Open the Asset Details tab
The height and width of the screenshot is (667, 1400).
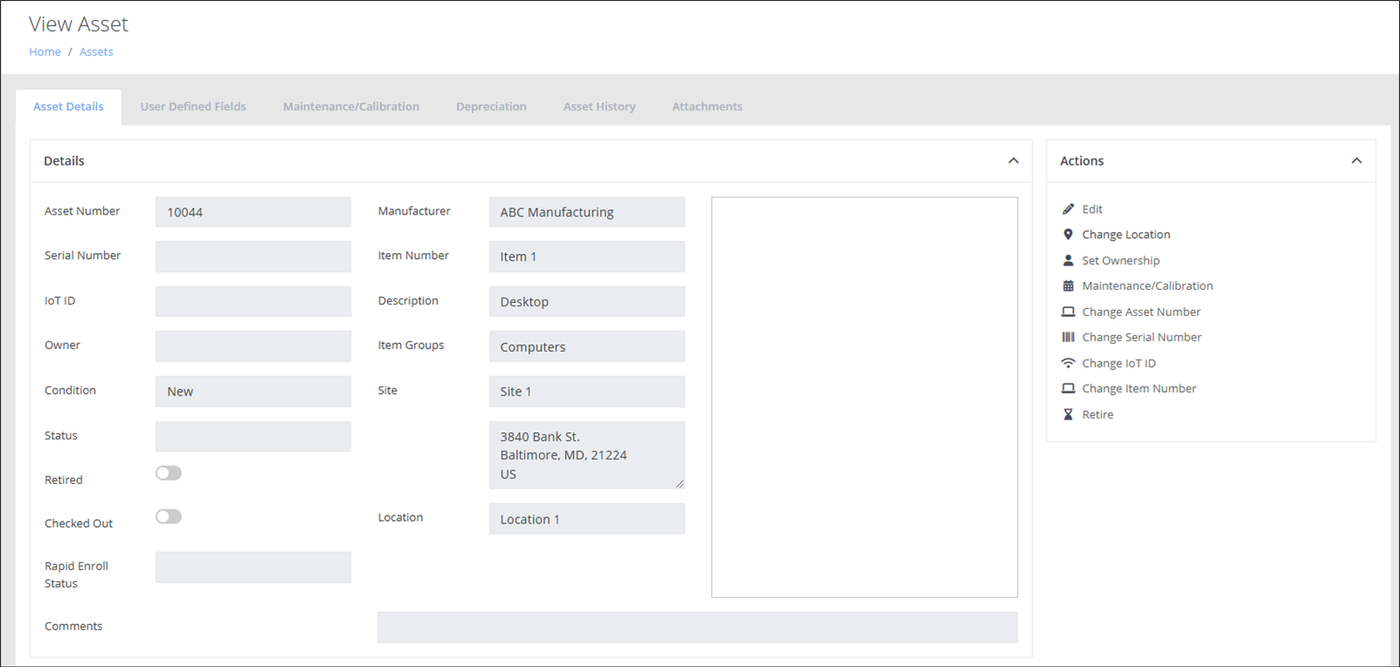[68, 107]
